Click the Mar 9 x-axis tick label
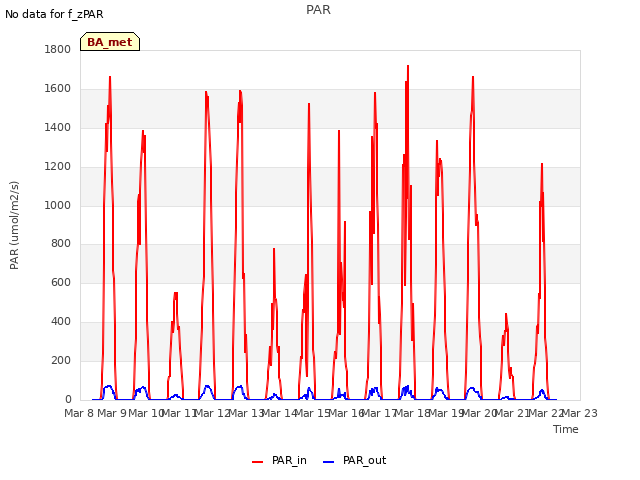This screenshot has width=640, height=480. pyautogui.click(x=112, y=413)
